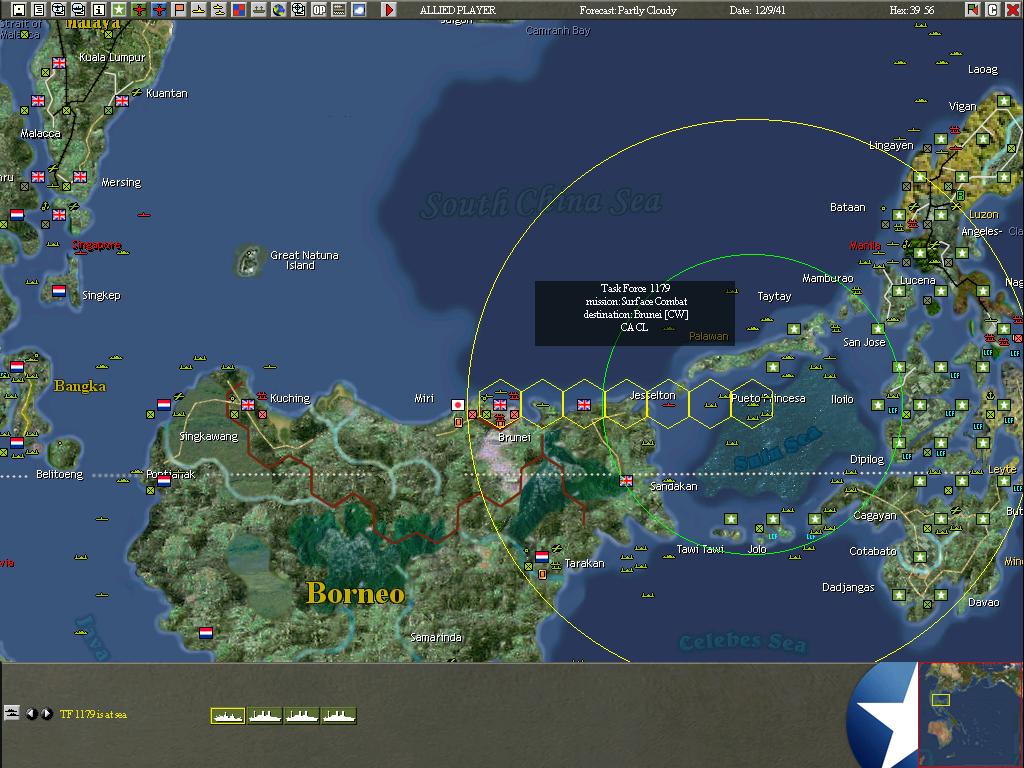
Task: Open the information 'i' icon
Action: click(99, 9)
